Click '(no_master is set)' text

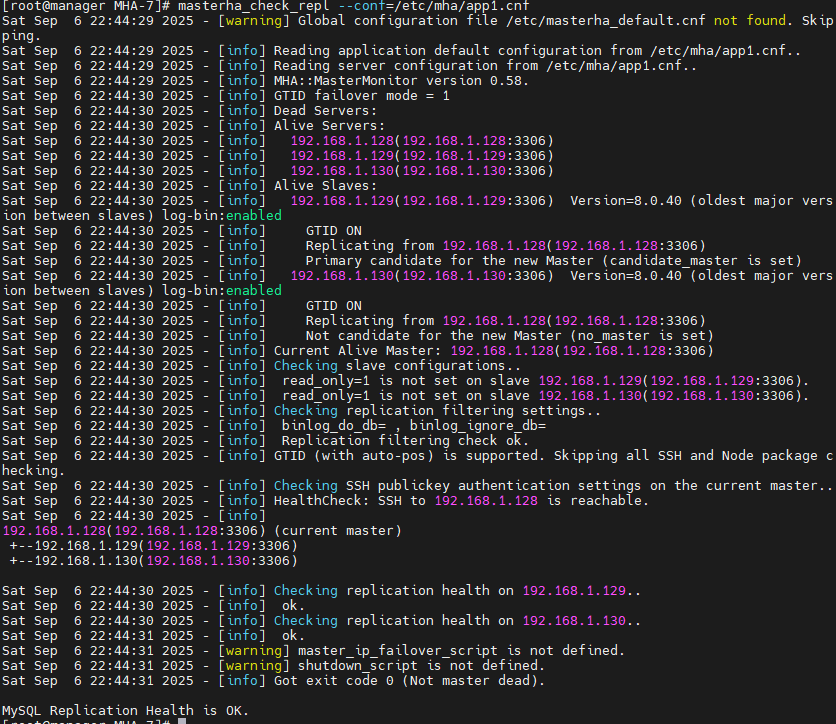[641, 335]
